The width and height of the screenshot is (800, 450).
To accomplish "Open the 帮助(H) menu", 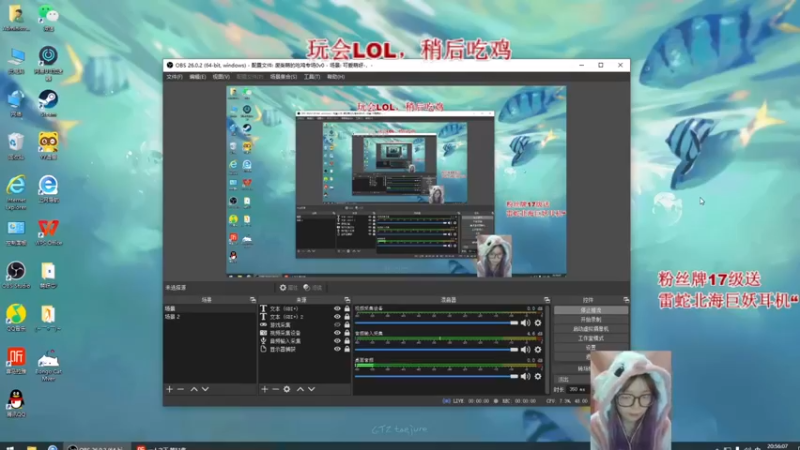I will [336, 77].
